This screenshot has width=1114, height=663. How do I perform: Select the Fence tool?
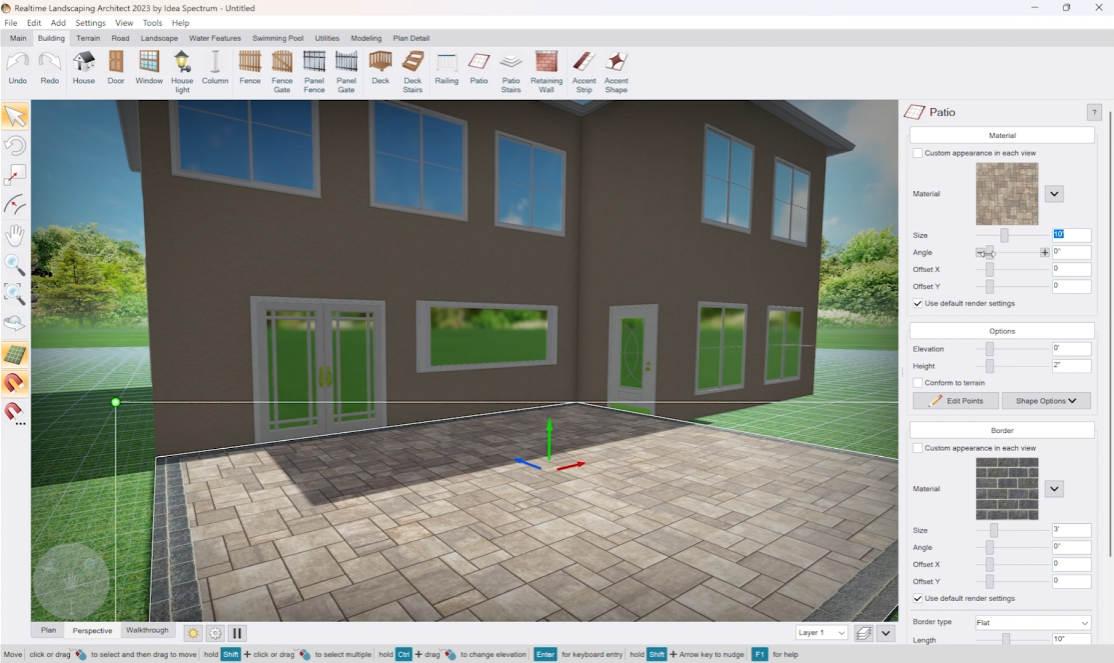[x=249, y=69]
